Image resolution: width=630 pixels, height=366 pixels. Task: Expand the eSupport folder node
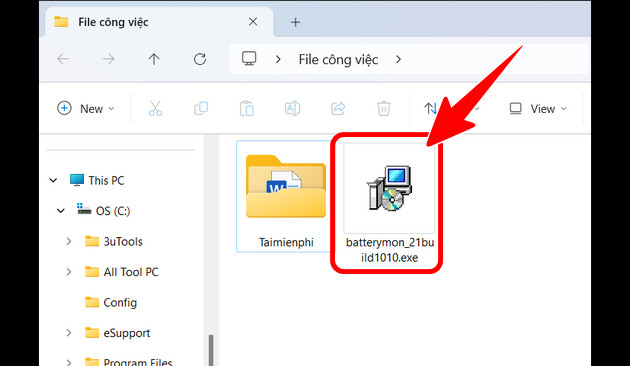click(x=69, y=333)
